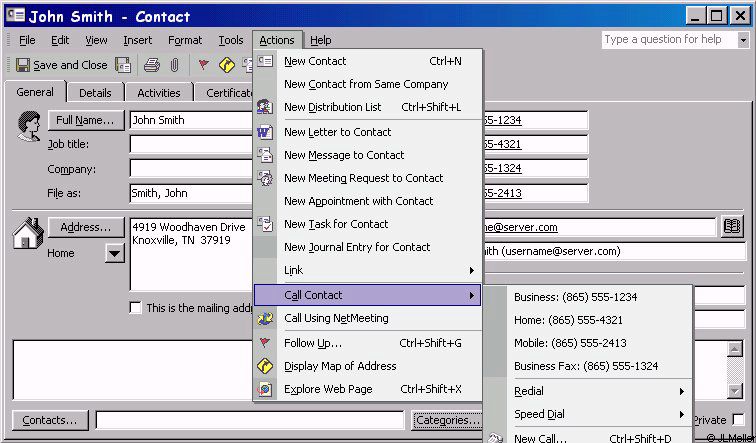Click the Categories button

(x=448, y=420)
